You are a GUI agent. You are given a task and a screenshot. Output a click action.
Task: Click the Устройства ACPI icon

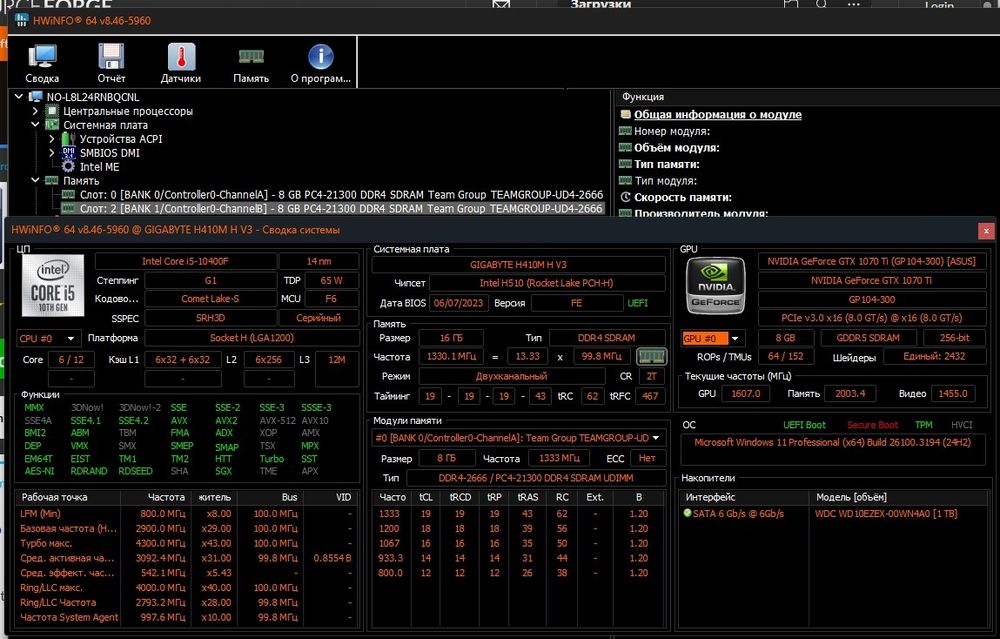68,138
